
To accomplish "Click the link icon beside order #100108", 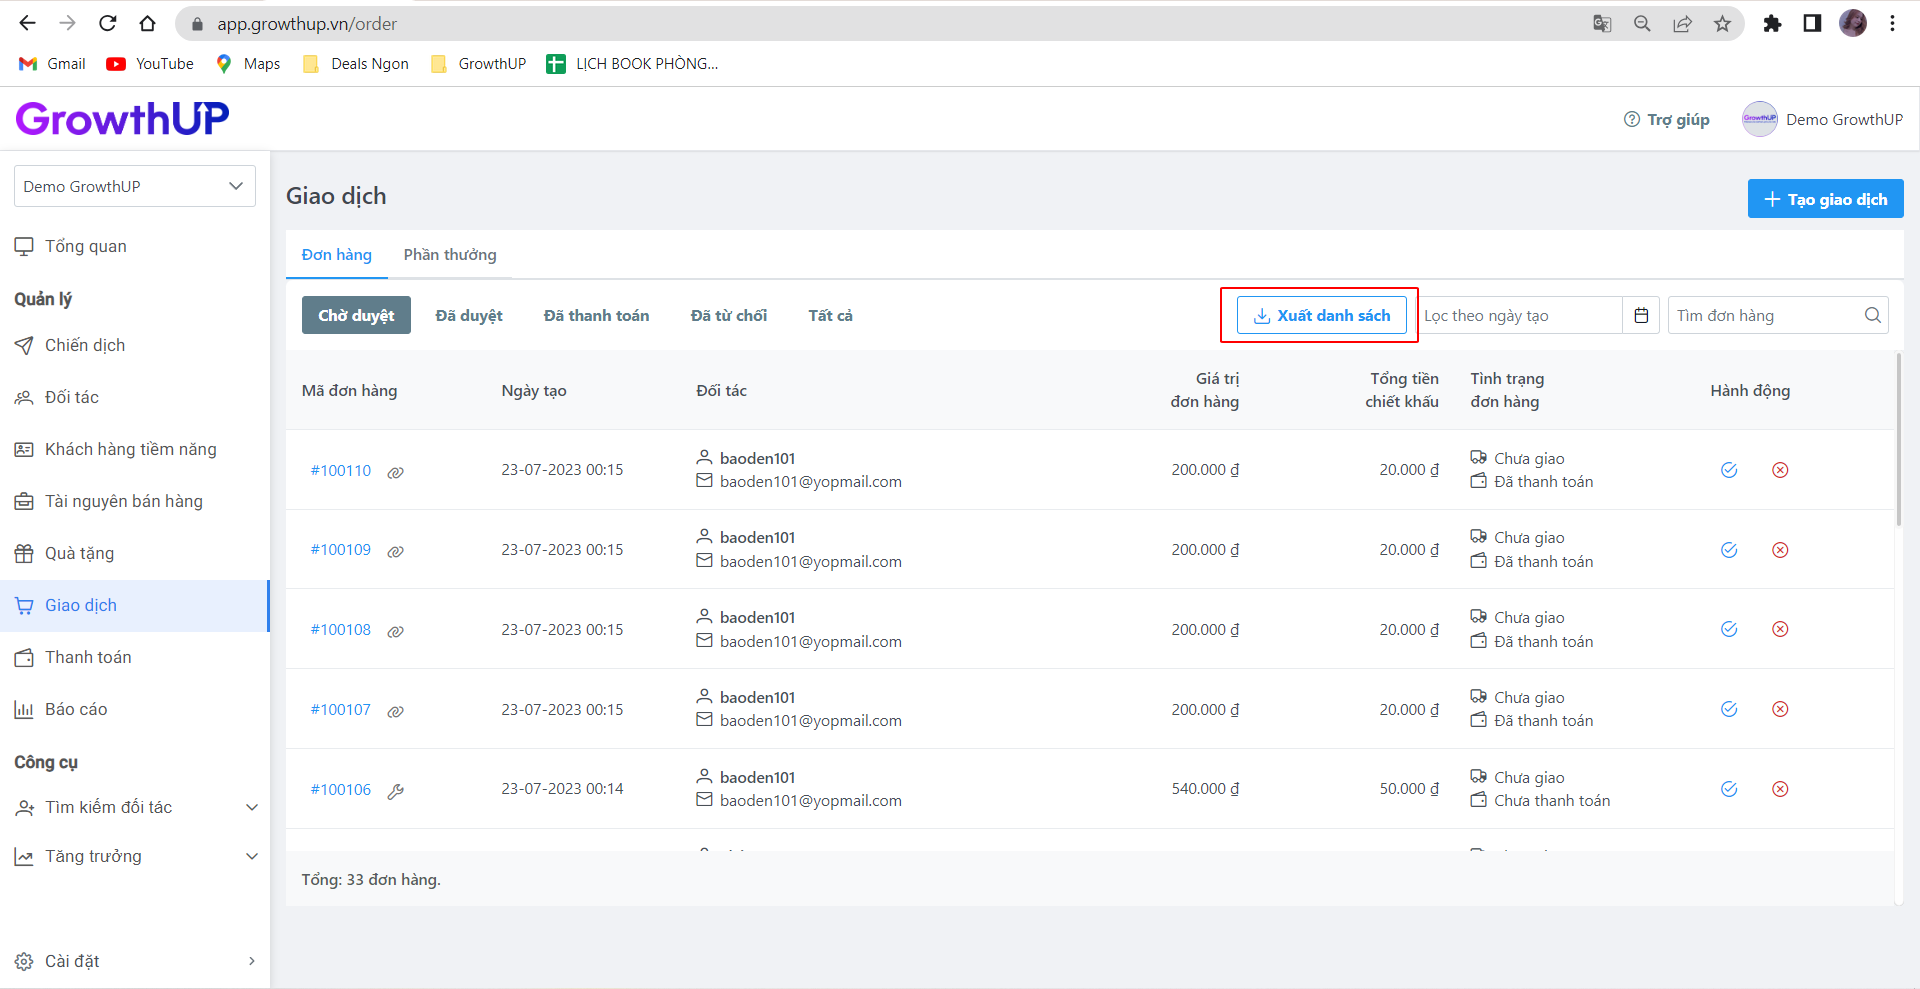I will pos(396,631).
